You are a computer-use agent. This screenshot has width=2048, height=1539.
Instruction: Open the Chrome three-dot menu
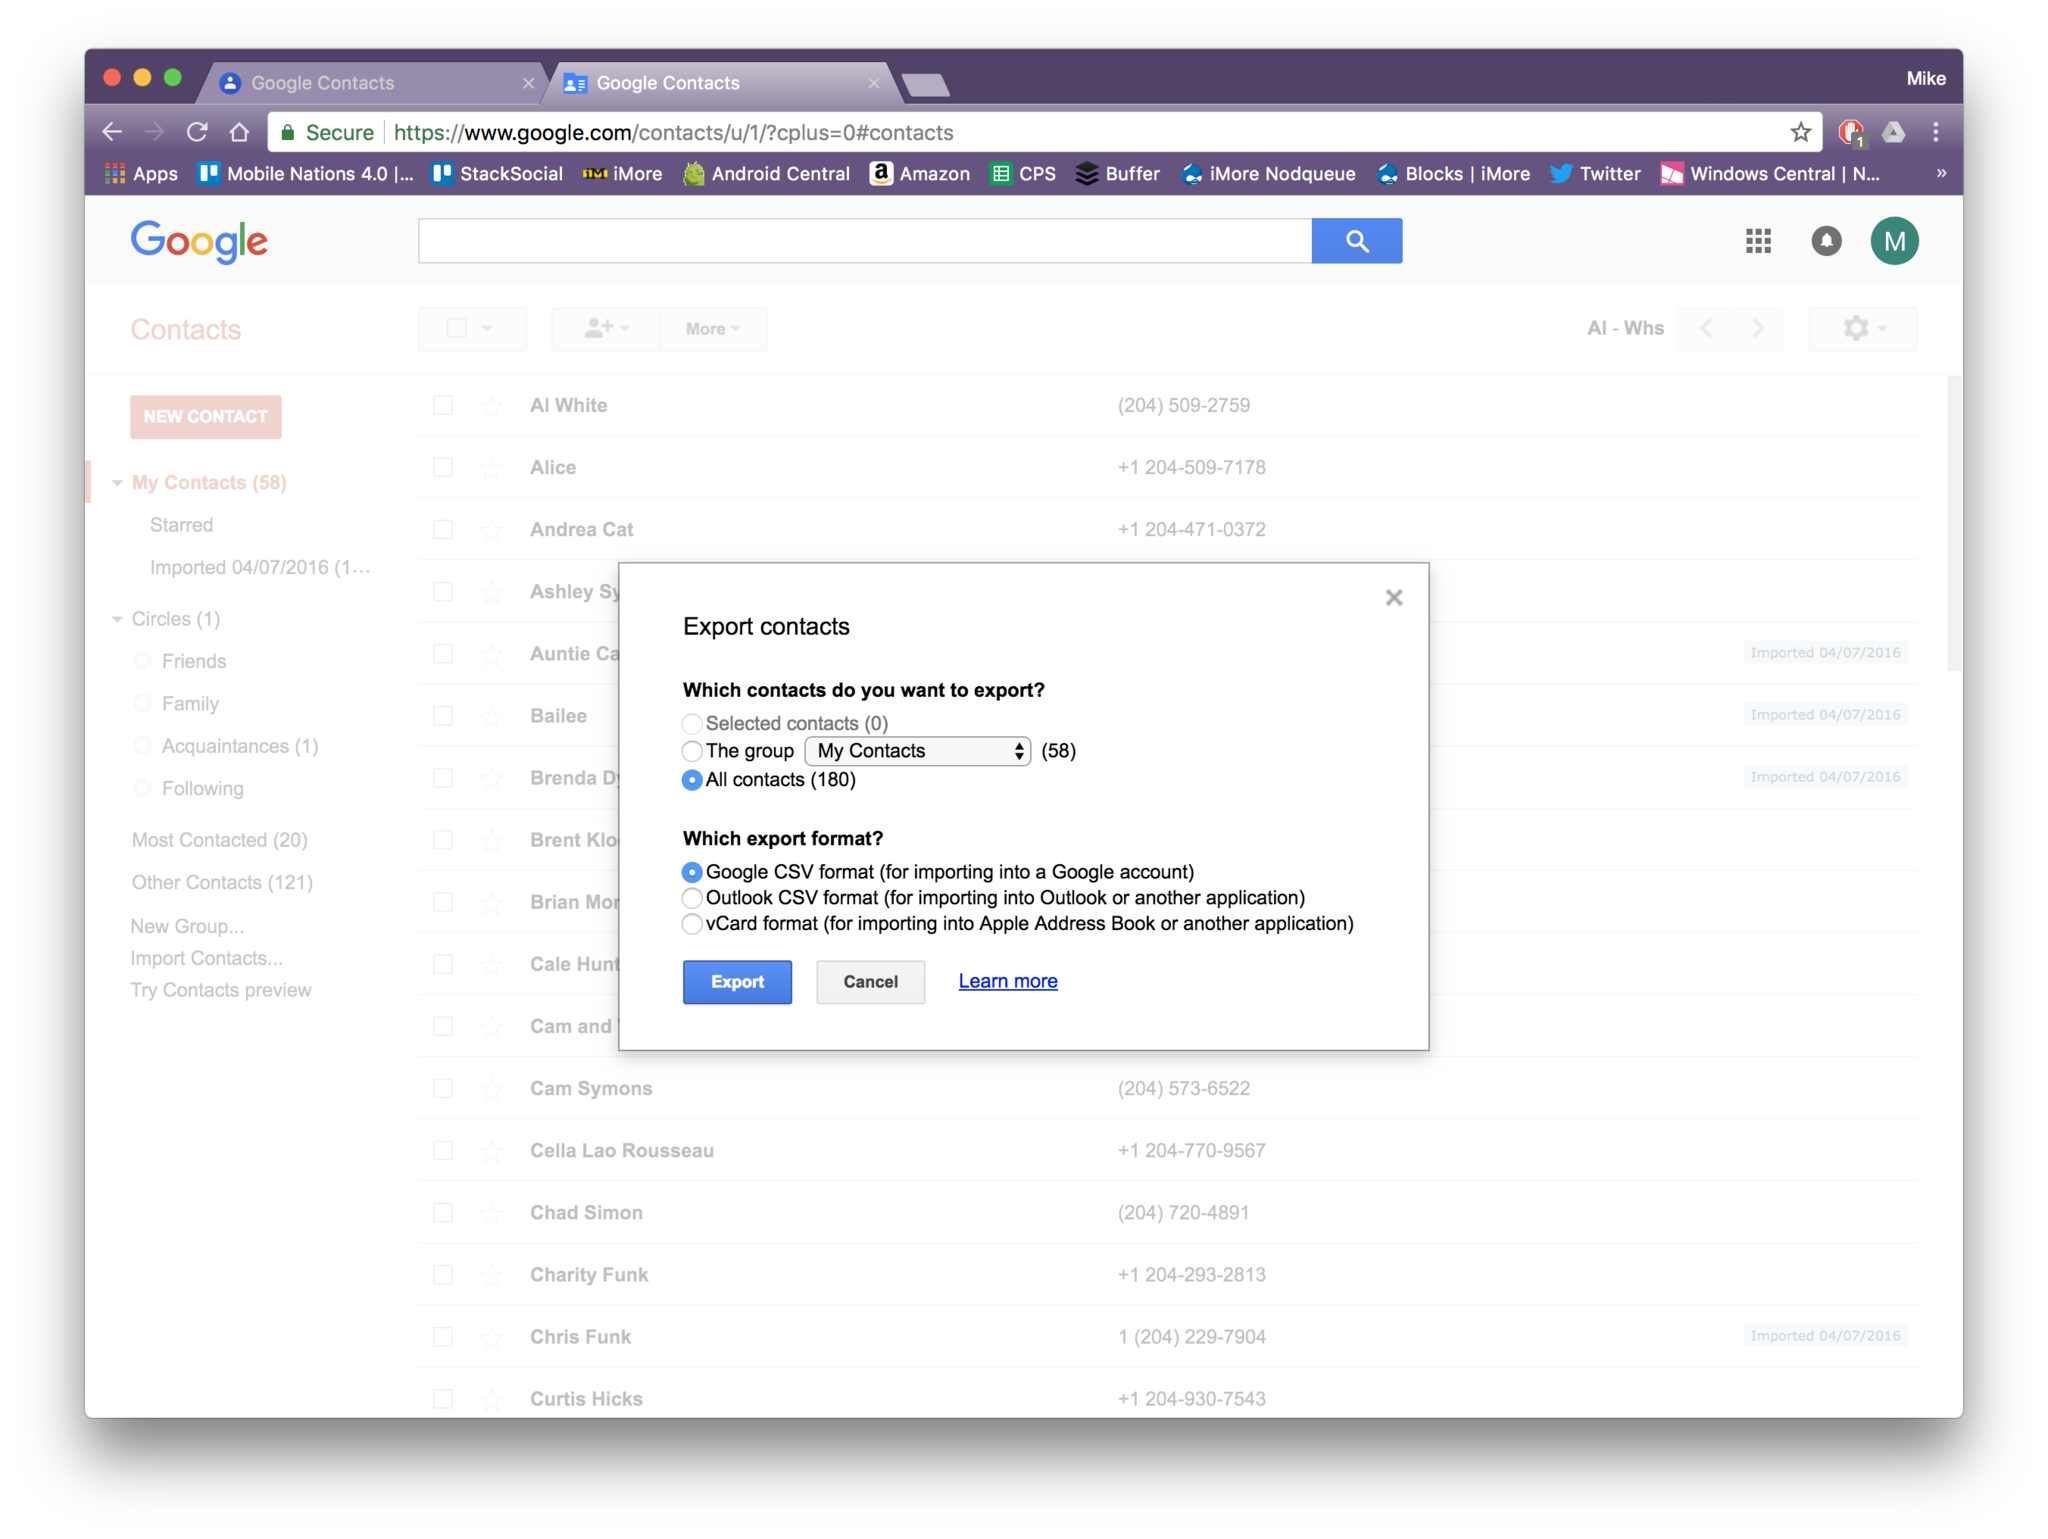(x=1936, y=132)
